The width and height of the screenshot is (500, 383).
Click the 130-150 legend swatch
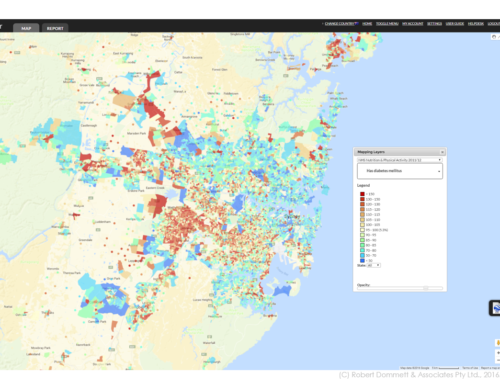[x=362, y=199]
